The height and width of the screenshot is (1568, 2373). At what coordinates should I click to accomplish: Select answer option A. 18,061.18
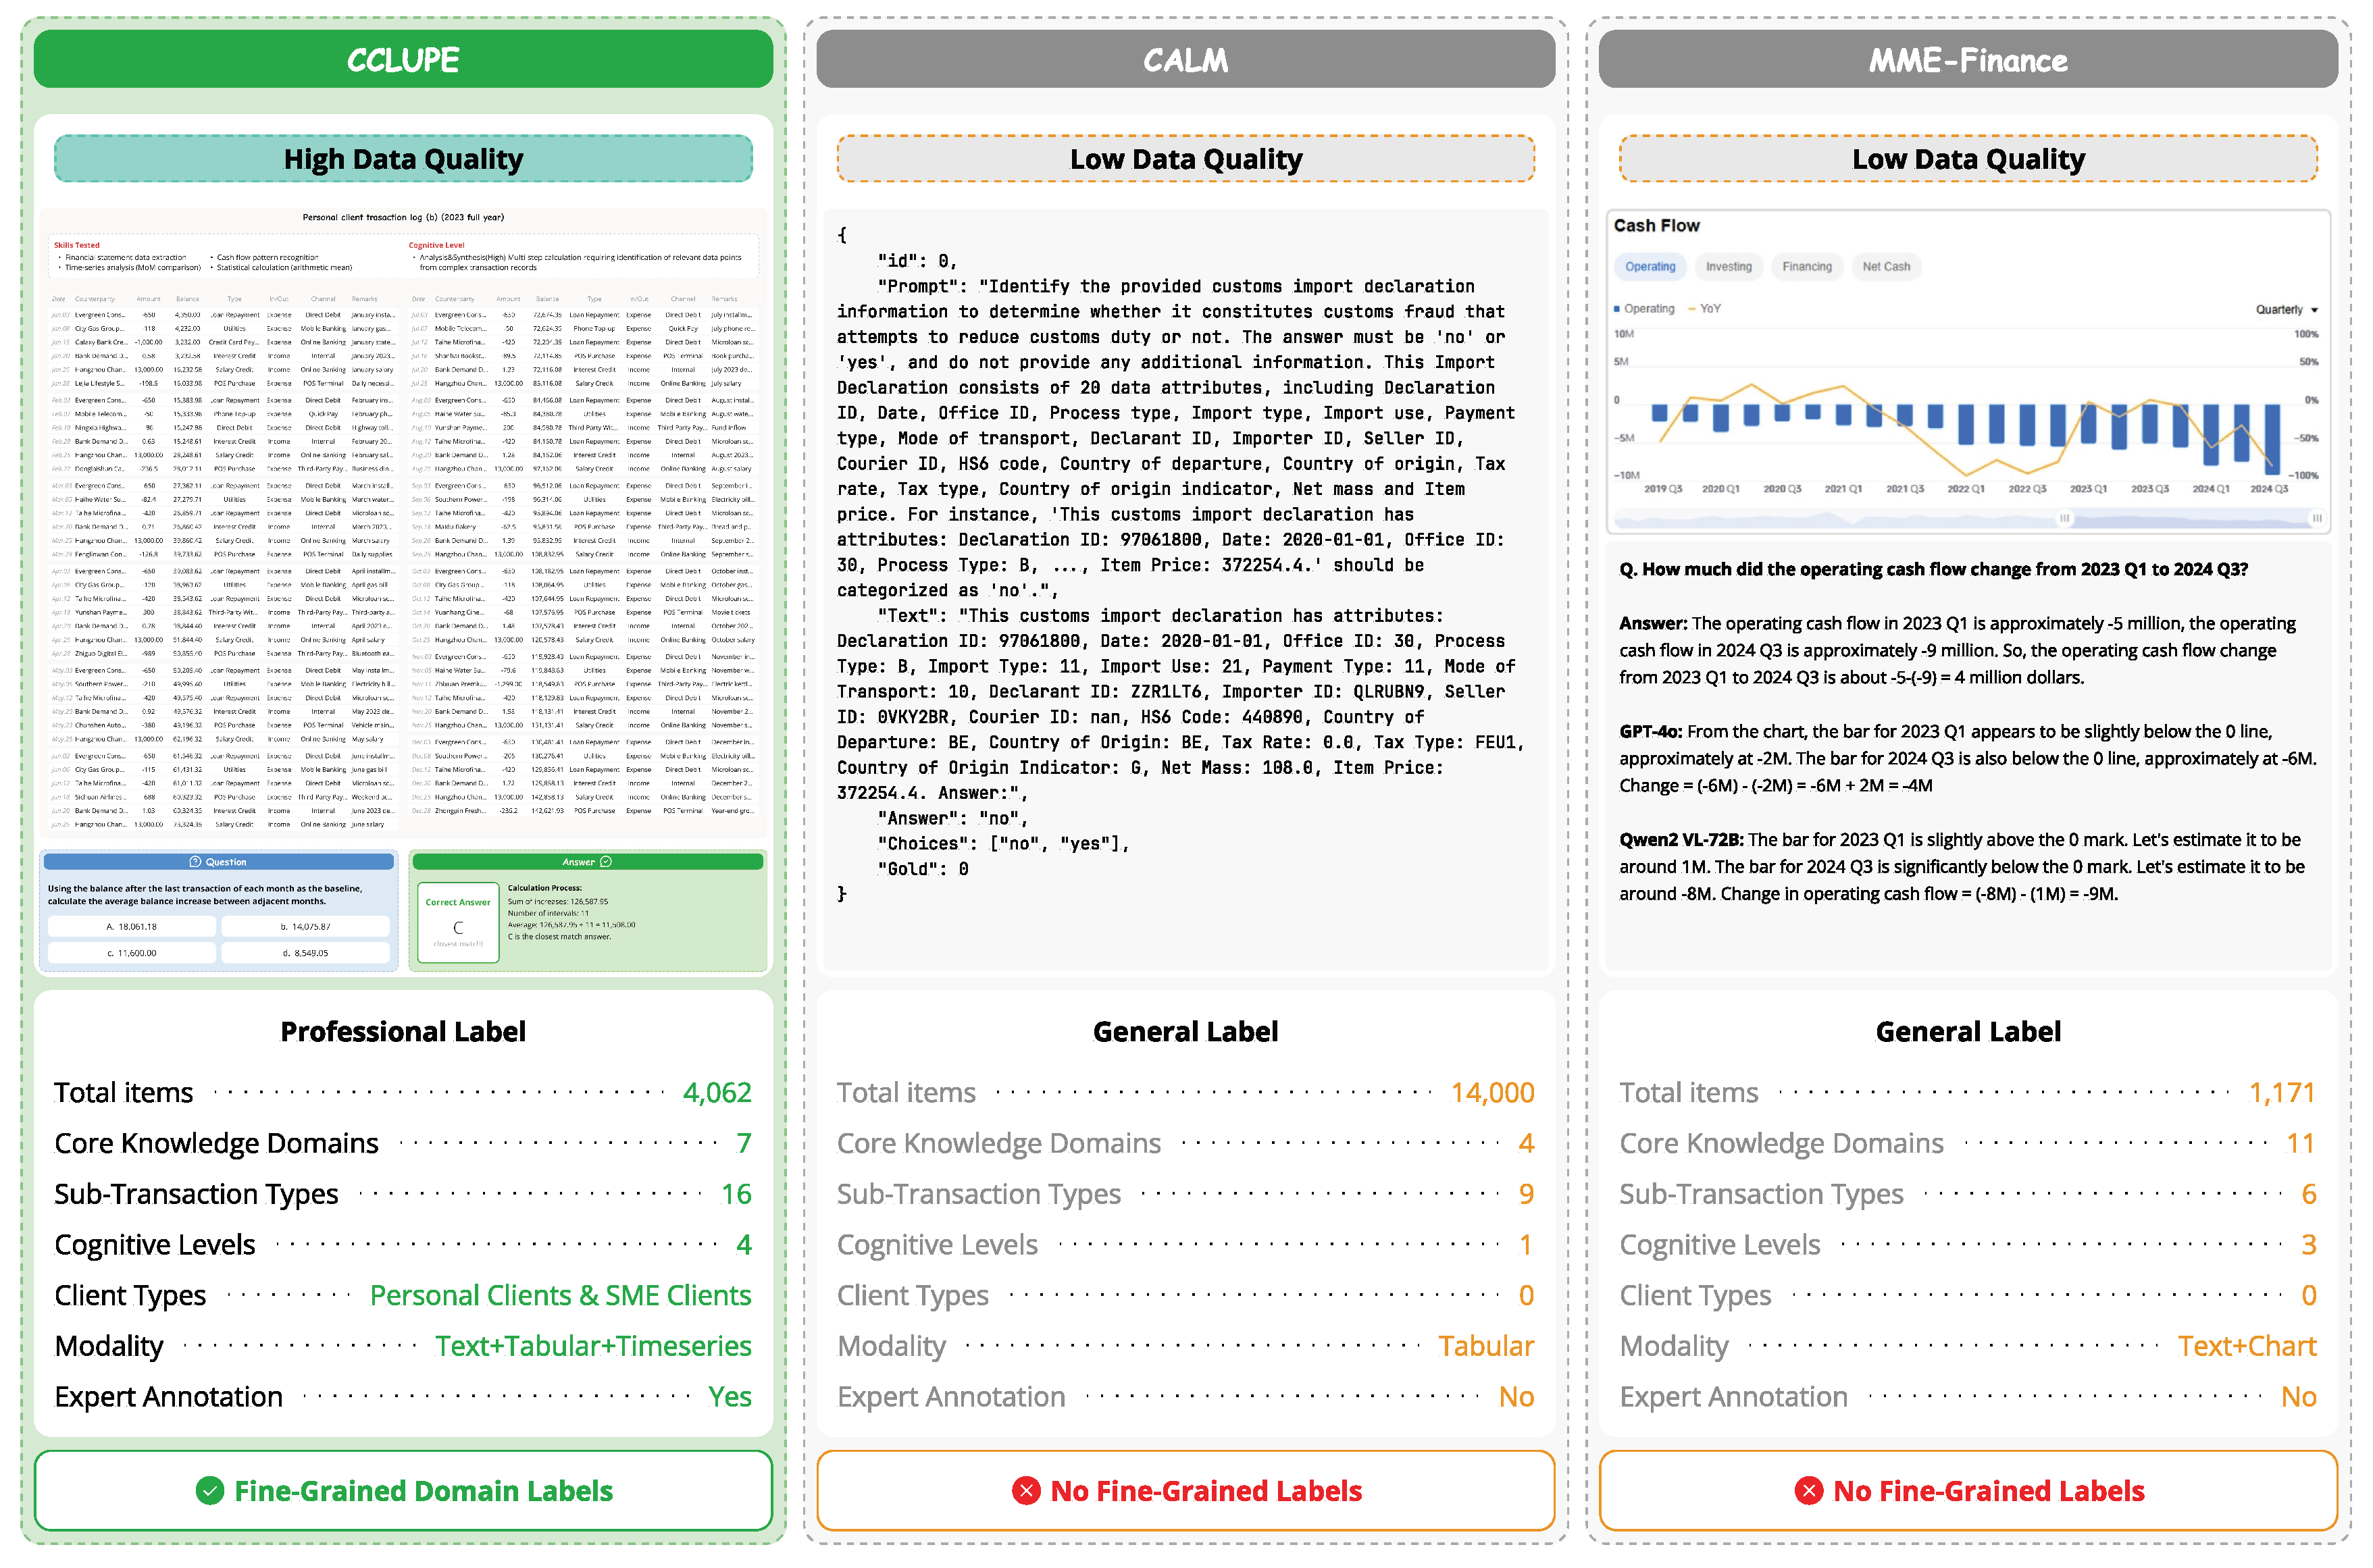pos(132,927)
